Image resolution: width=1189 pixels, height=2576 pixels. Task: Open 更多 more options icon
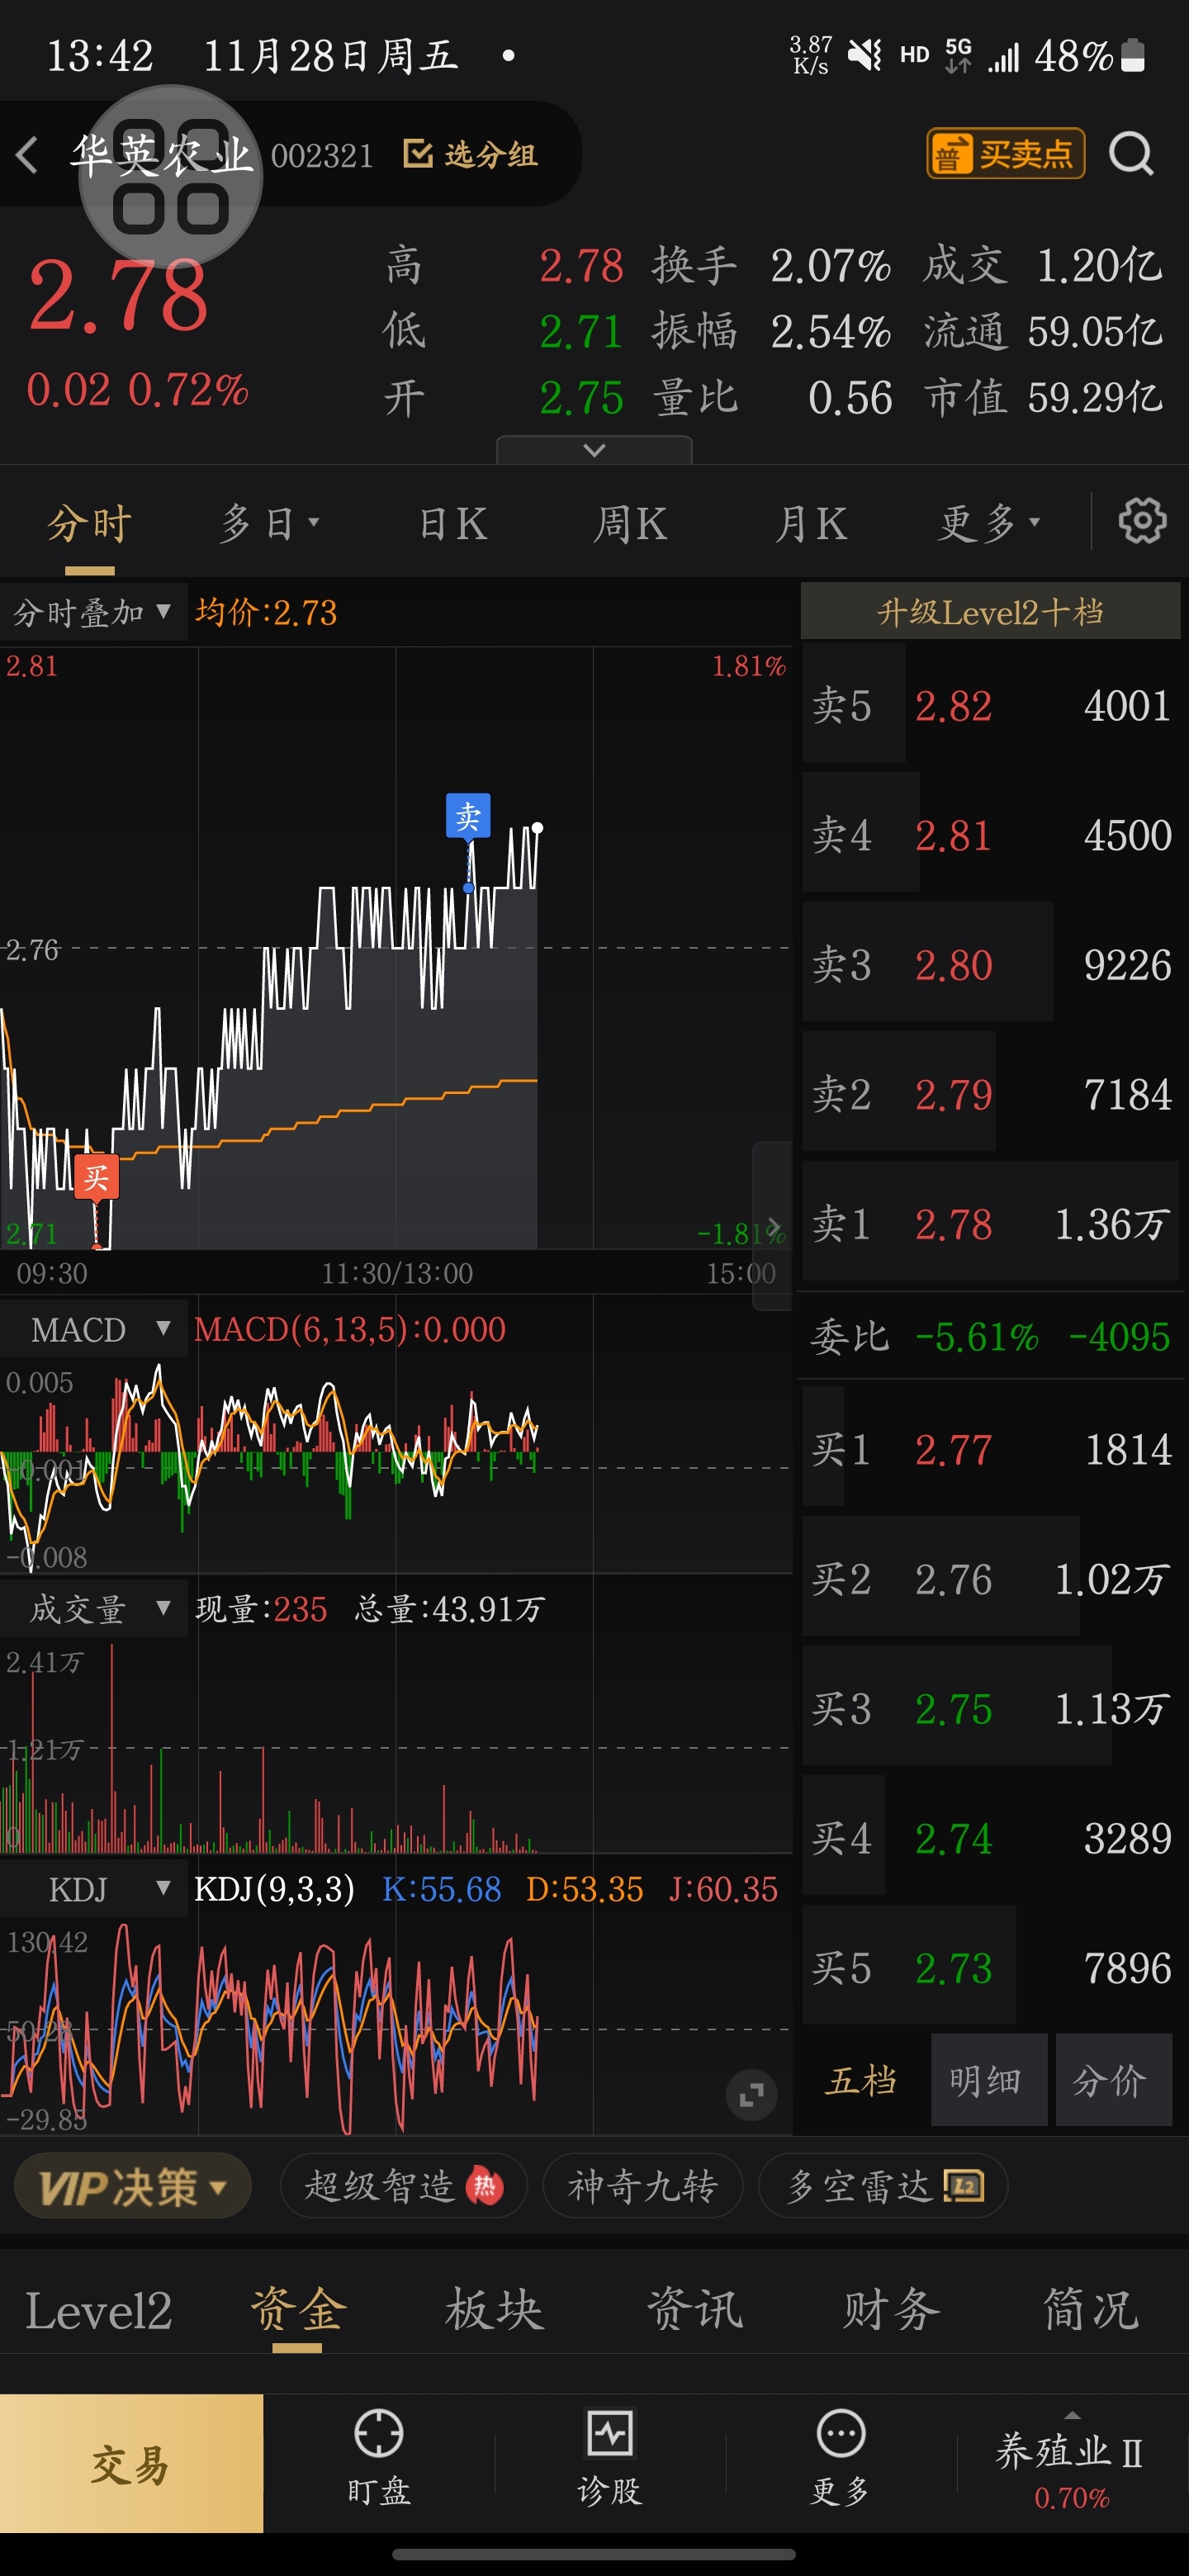point(840,2433)
